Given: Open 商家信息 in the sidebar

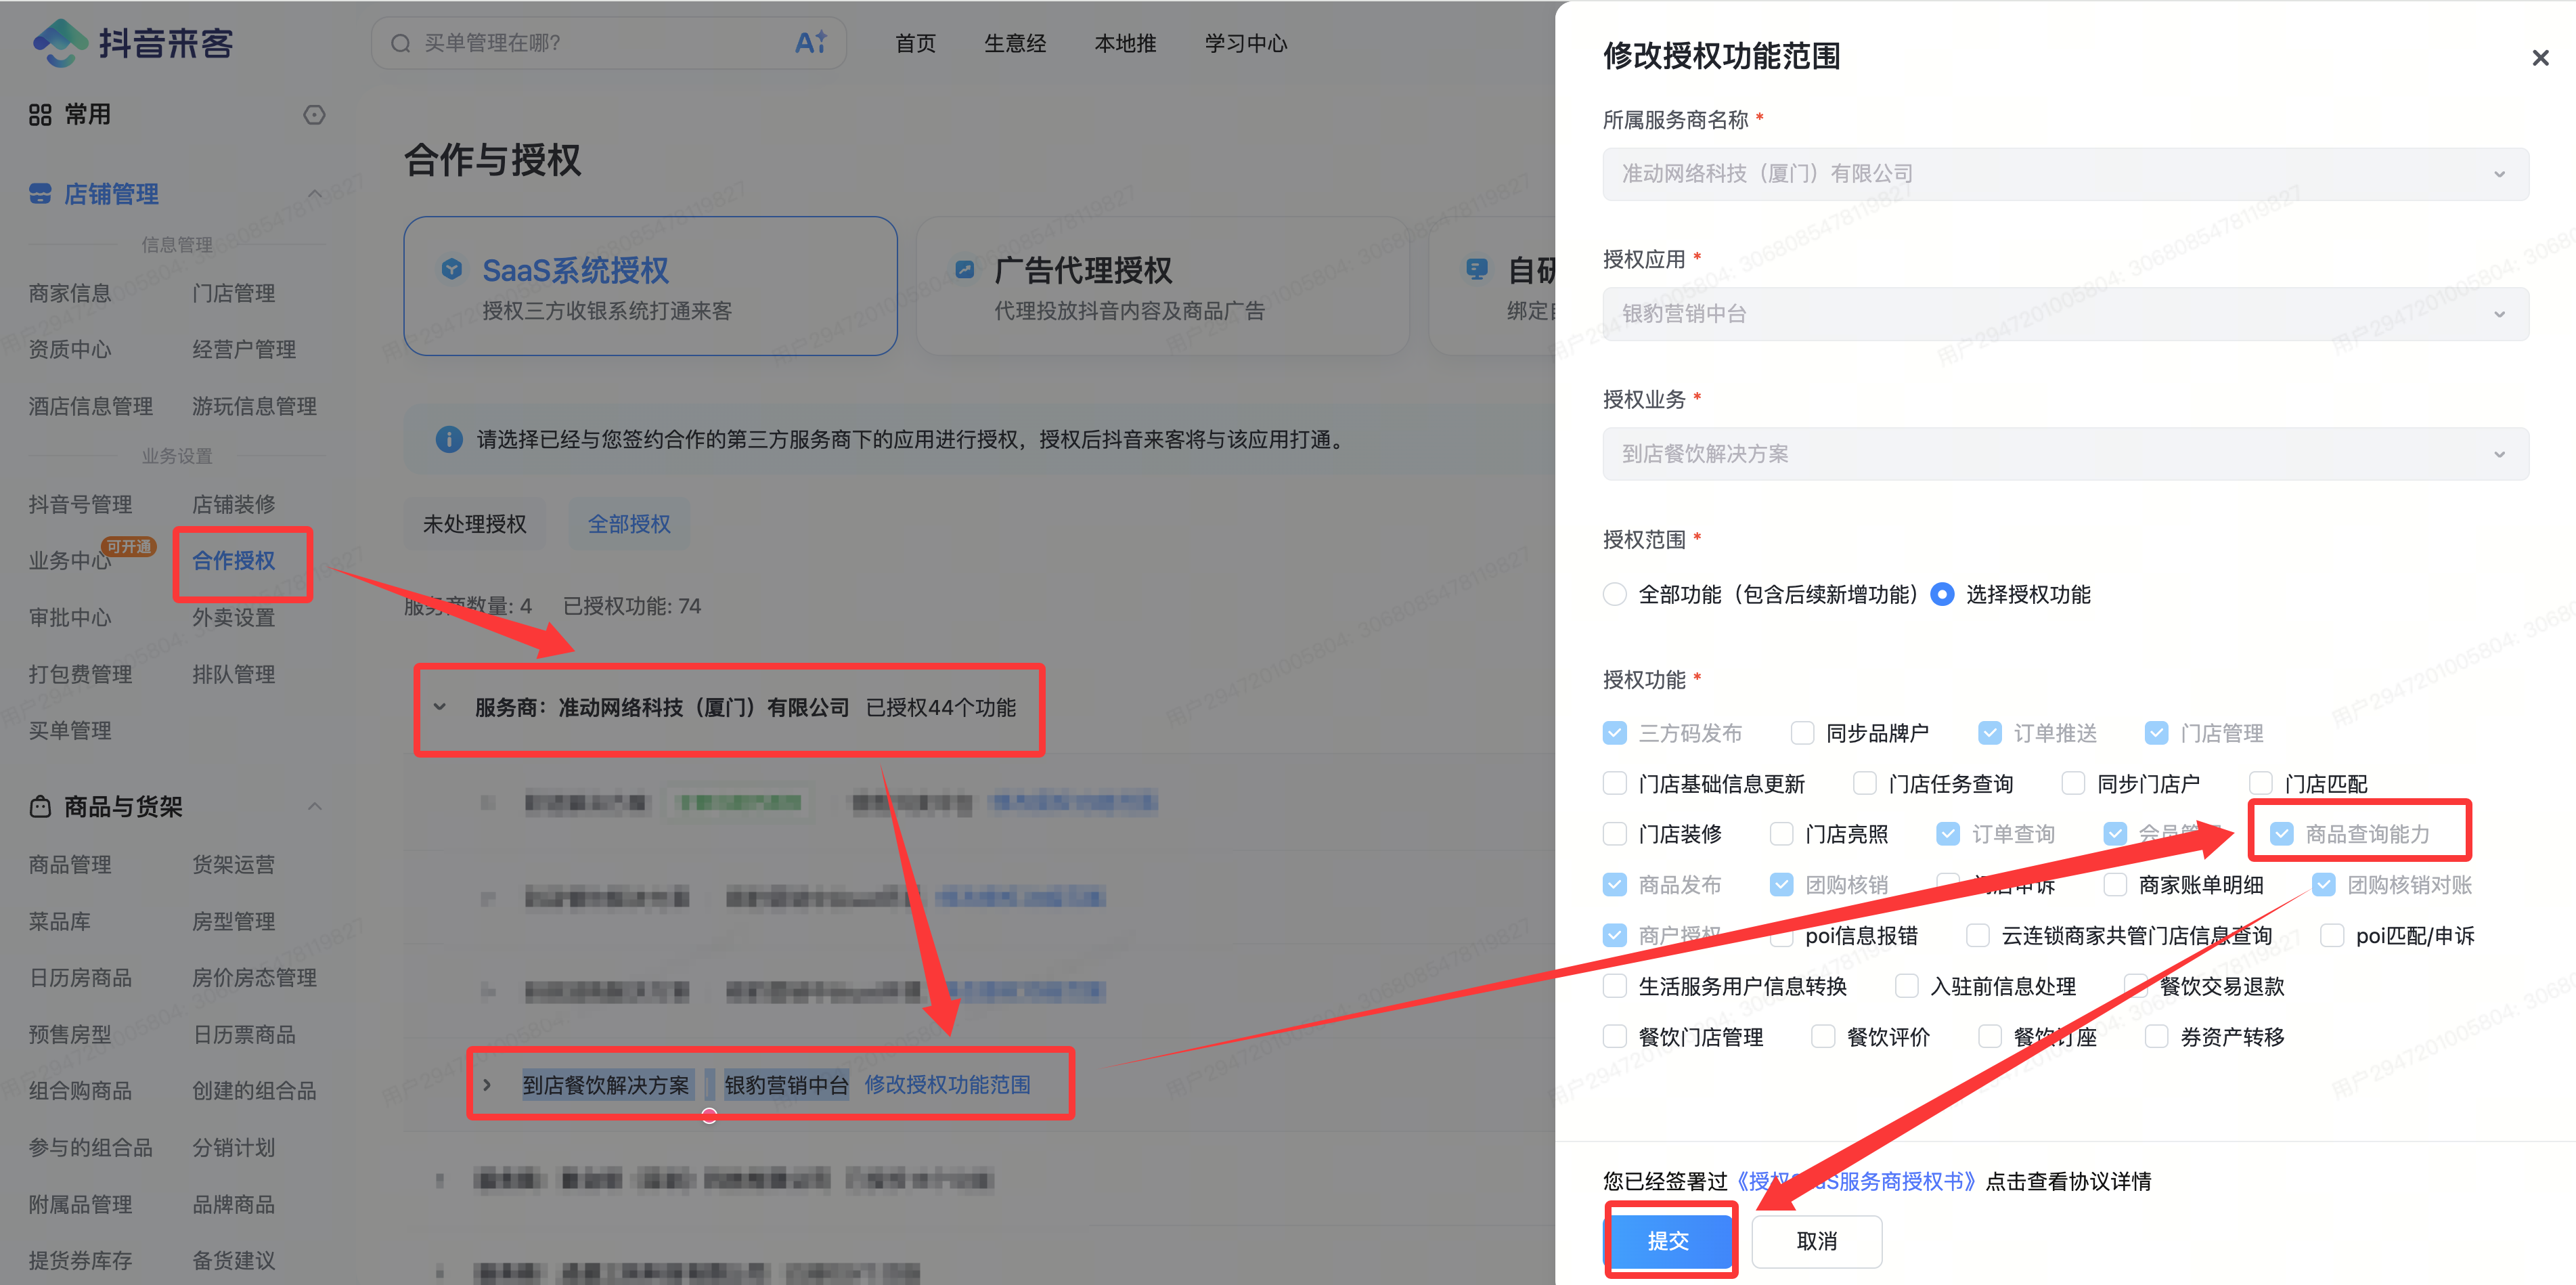Looking at the screenshot, I should pos(70,293).
